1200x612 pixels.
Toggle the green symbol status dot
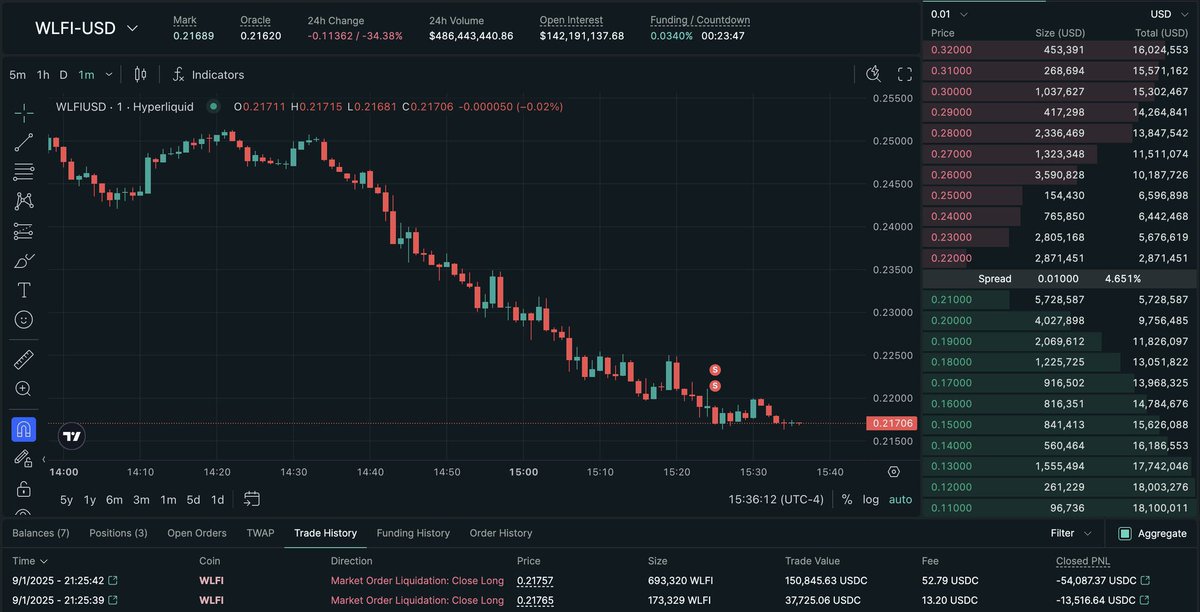coord(213,106)
